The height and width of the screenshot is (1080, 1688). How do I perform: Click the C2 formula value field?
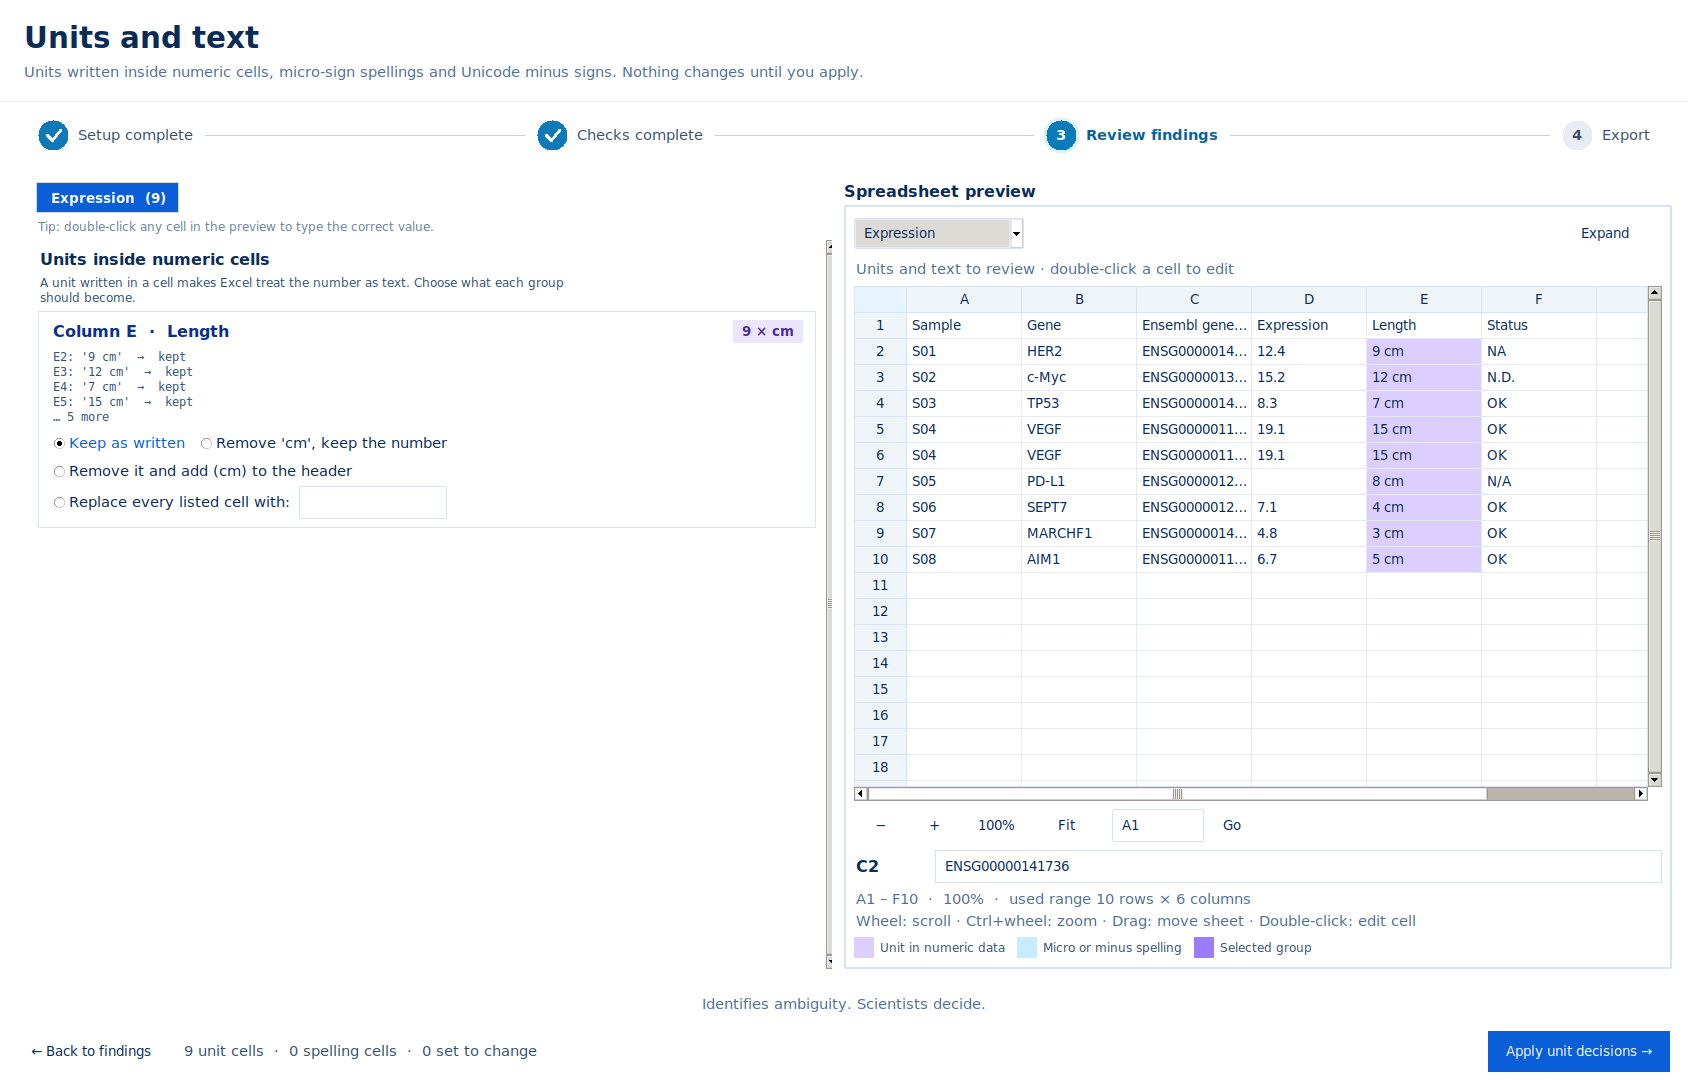tap(1298, 867)
